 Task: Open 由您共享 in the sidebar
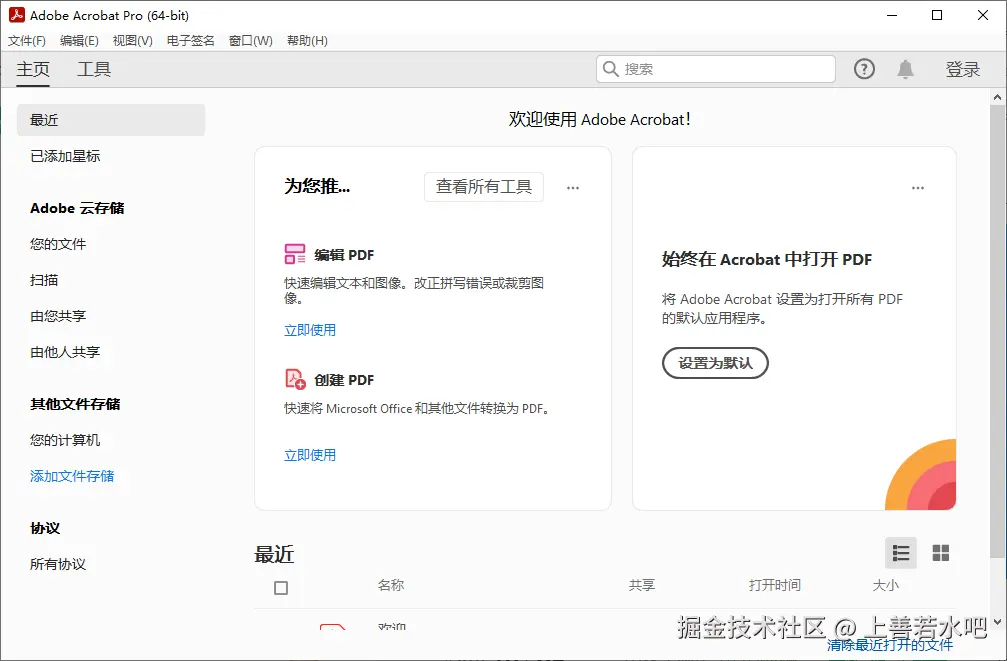tap(58, 316)
